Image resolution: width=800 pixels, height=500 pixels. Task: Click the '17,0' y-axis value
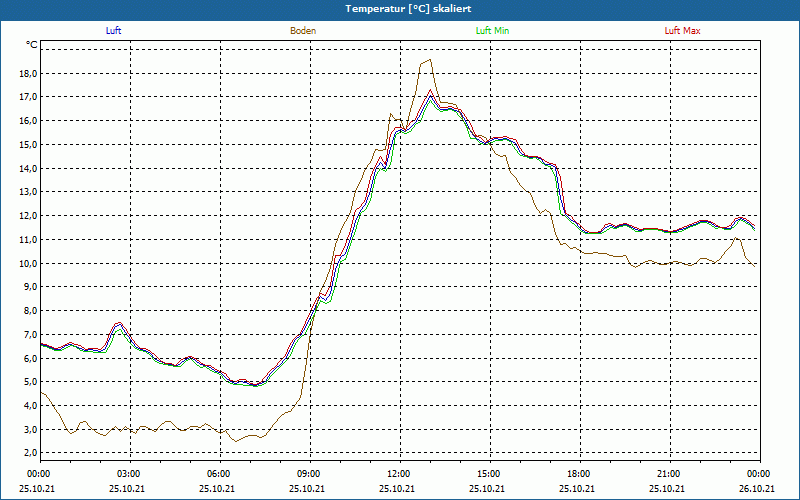(28, 97)
